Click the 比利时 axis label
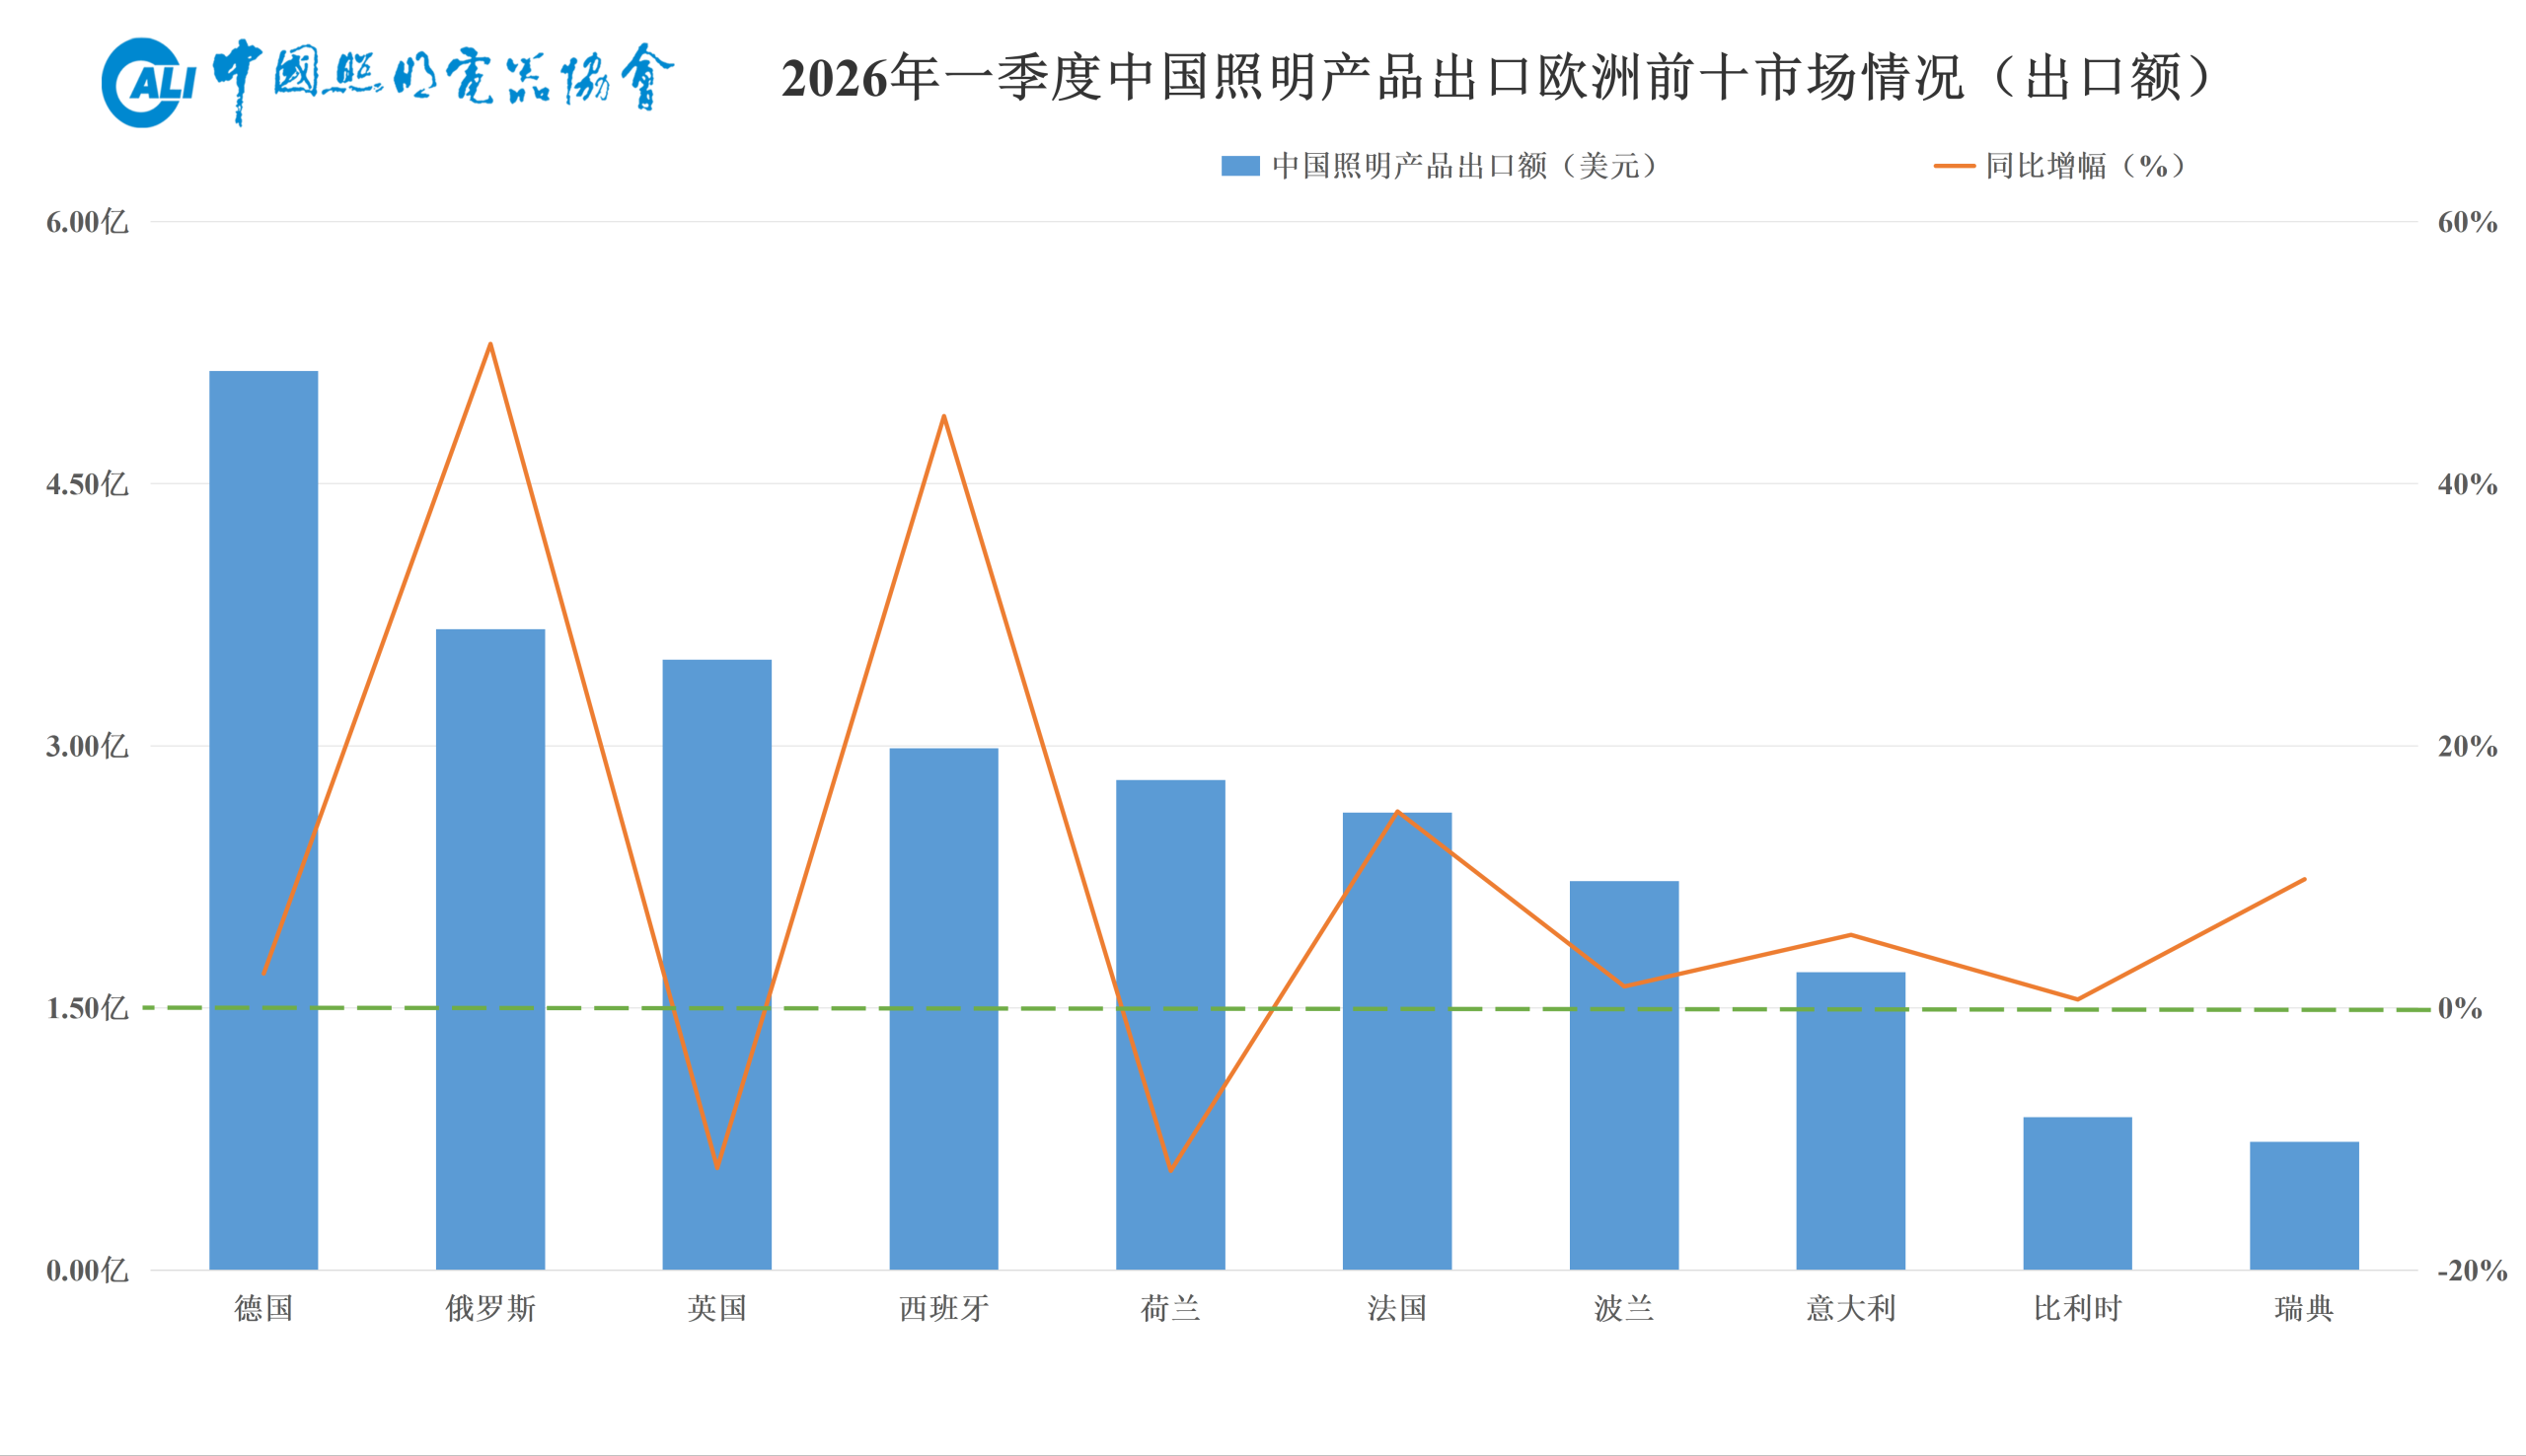2526x1456 pixels. coord(2080,1308)
